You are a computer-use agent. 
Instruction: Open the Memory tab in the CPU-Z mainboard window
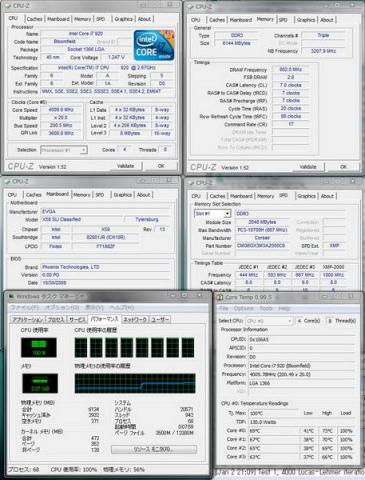82,195
